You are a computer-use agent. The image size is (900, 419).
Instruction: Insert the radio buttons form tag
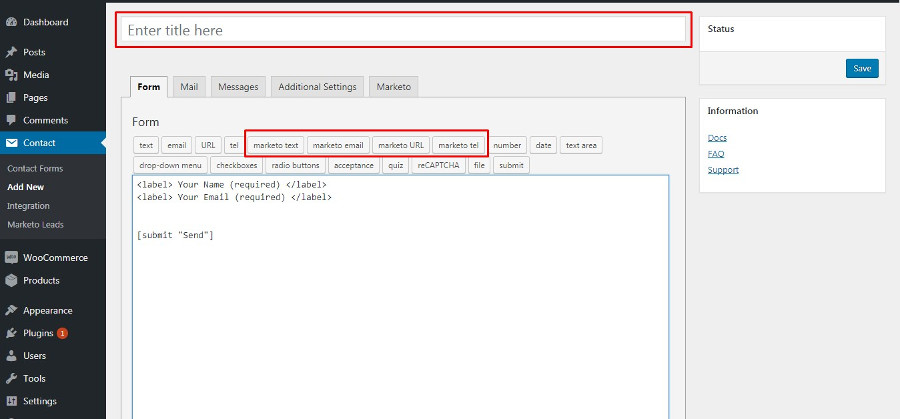(295, 165)
